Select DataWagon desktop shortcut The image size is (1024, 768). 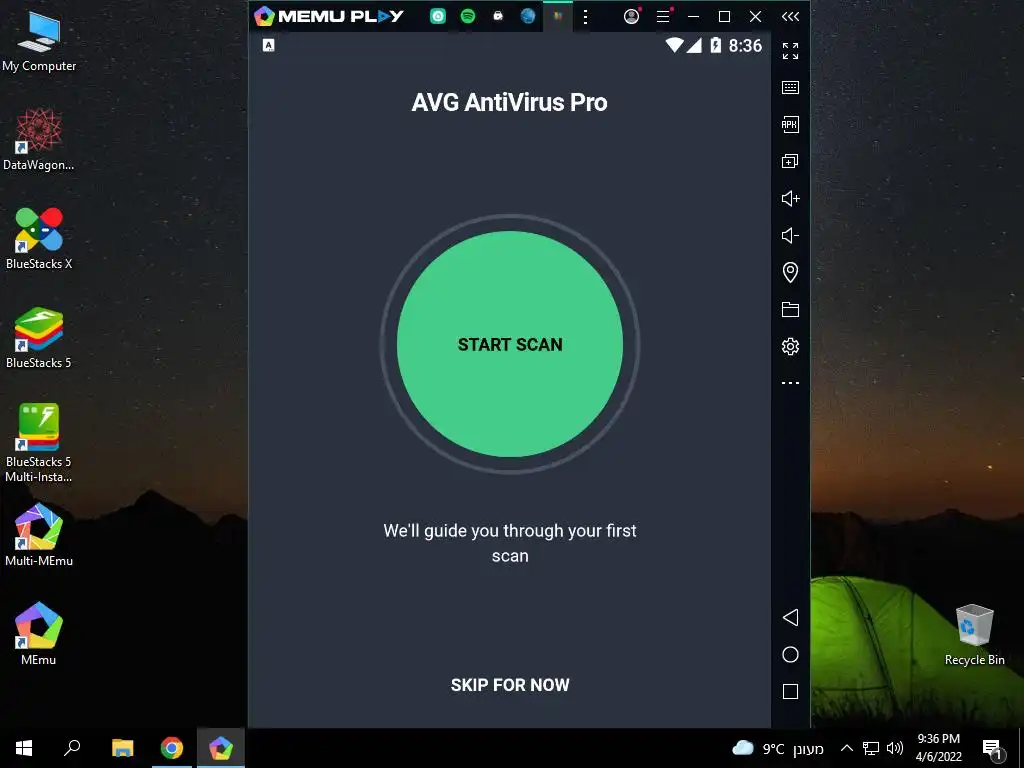click(39, 140)
